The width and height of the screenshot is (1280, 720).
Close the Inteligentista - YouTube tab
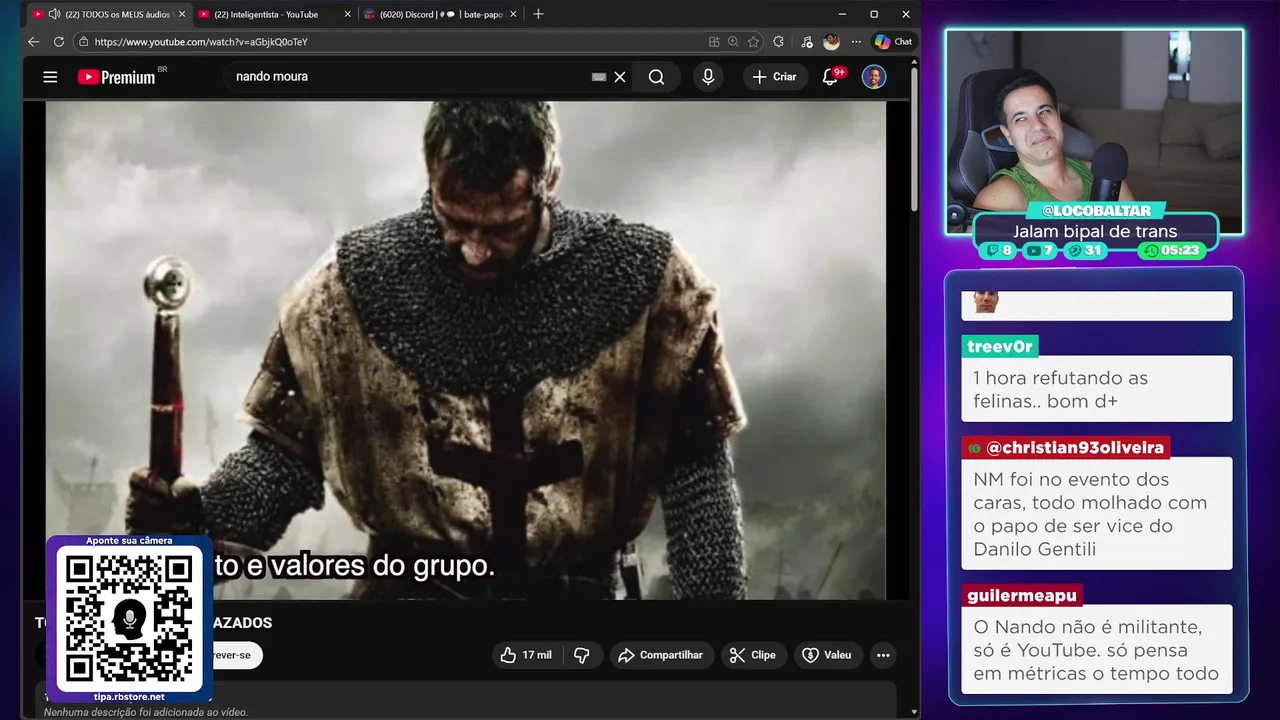click(x=347, y=14)
